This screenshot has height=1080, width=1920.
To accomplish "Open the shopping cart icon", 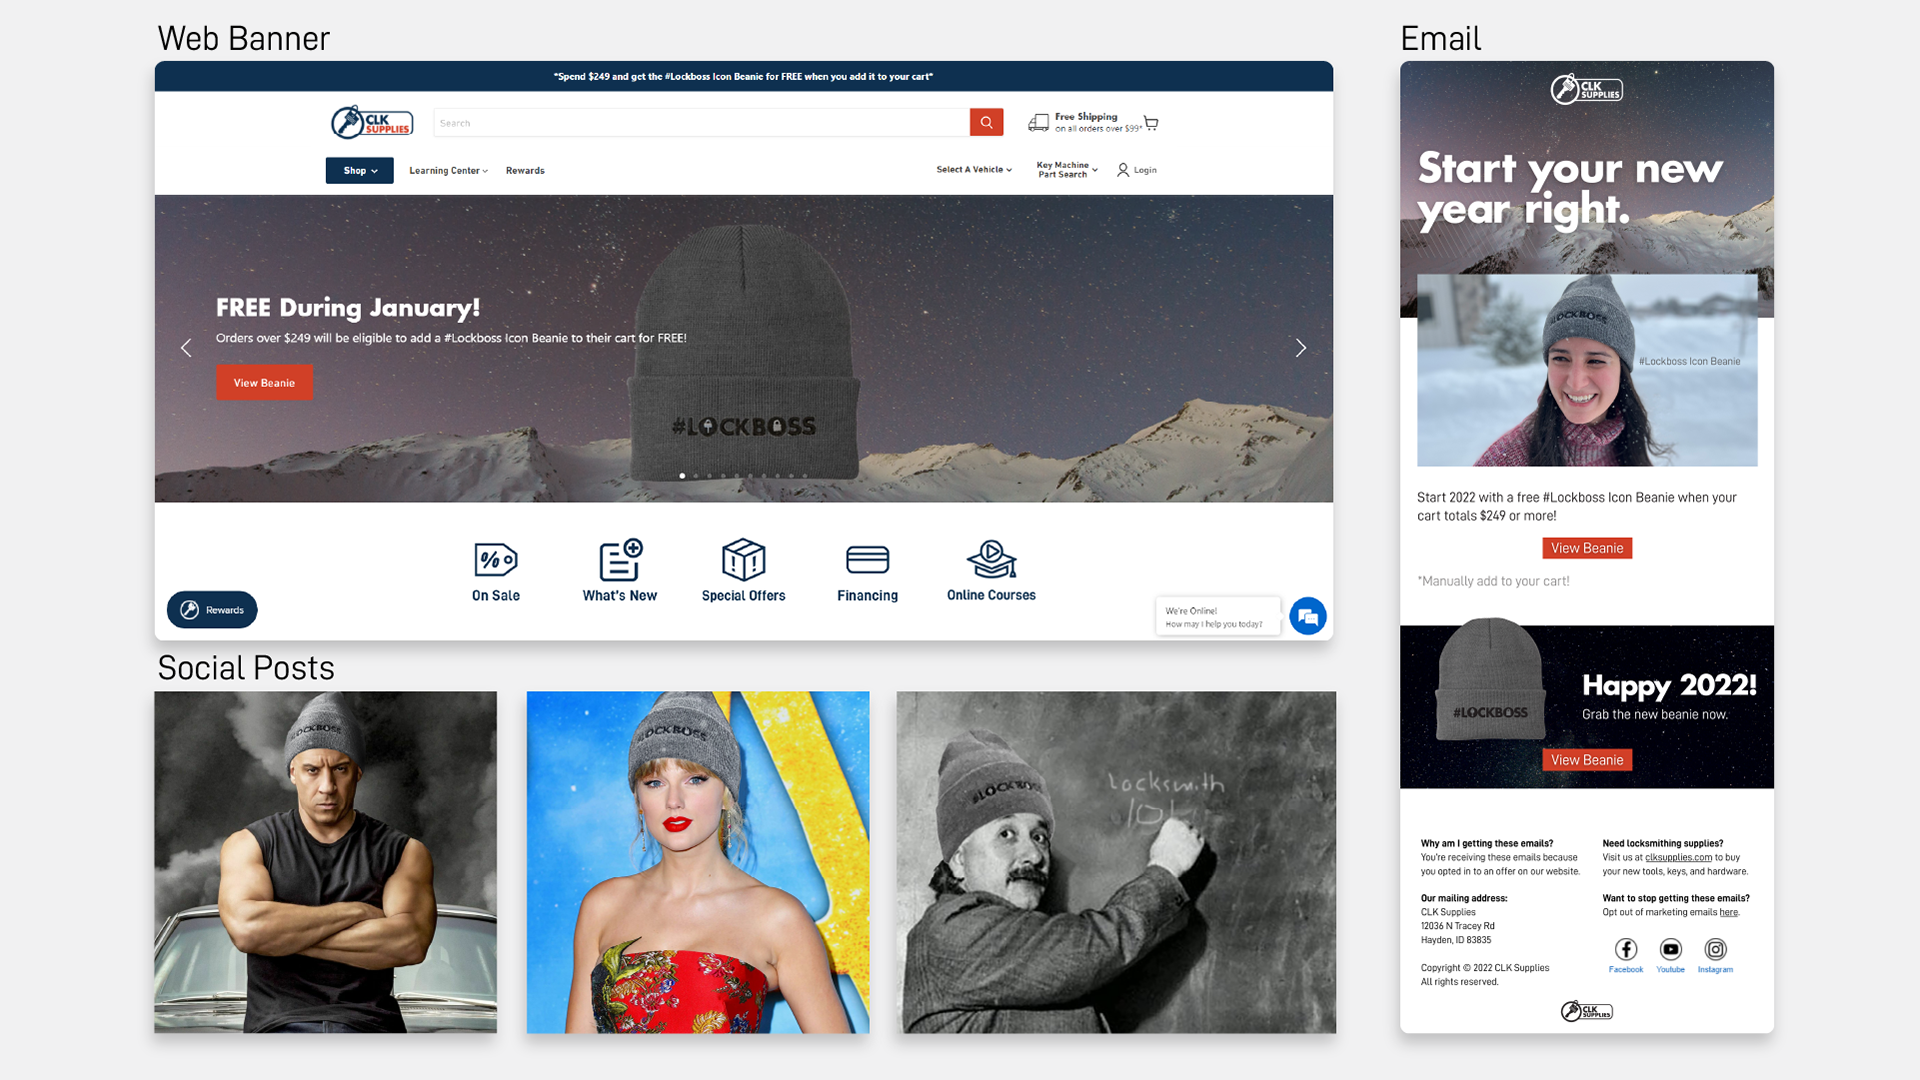I will pyautogui.click(x=1151, y=123).
